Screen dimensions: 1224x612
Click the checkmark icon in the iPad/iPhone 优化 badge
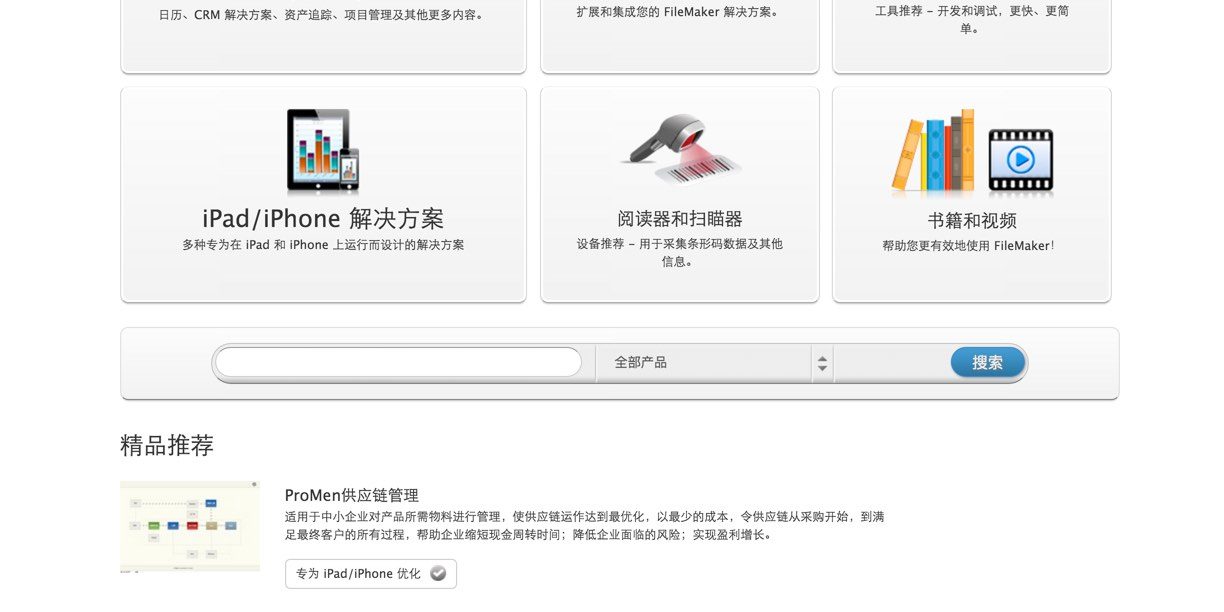click(438, 574)
